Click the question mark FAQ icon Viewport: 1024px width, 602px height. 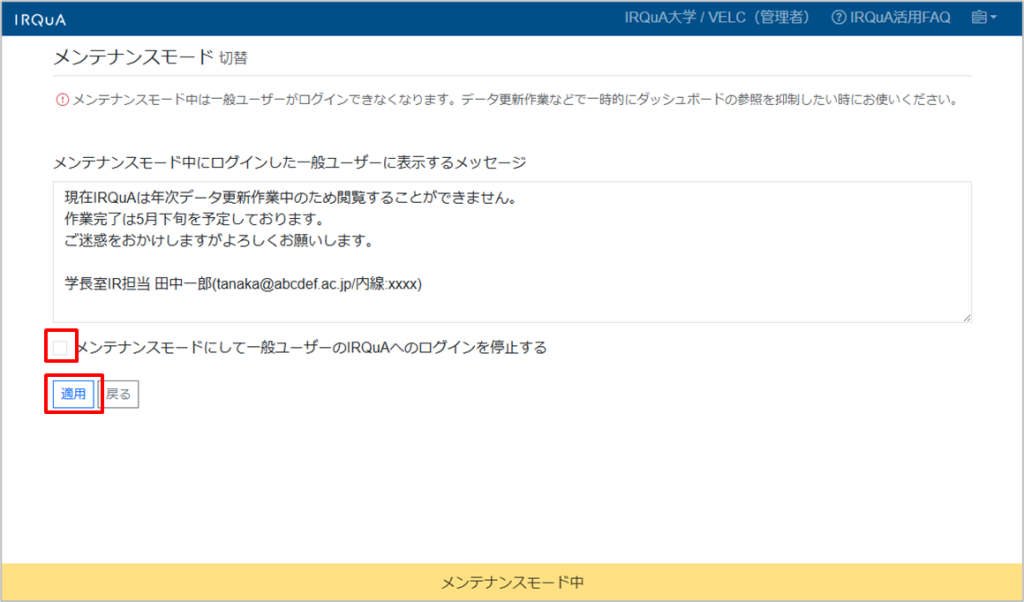(838, 18)
